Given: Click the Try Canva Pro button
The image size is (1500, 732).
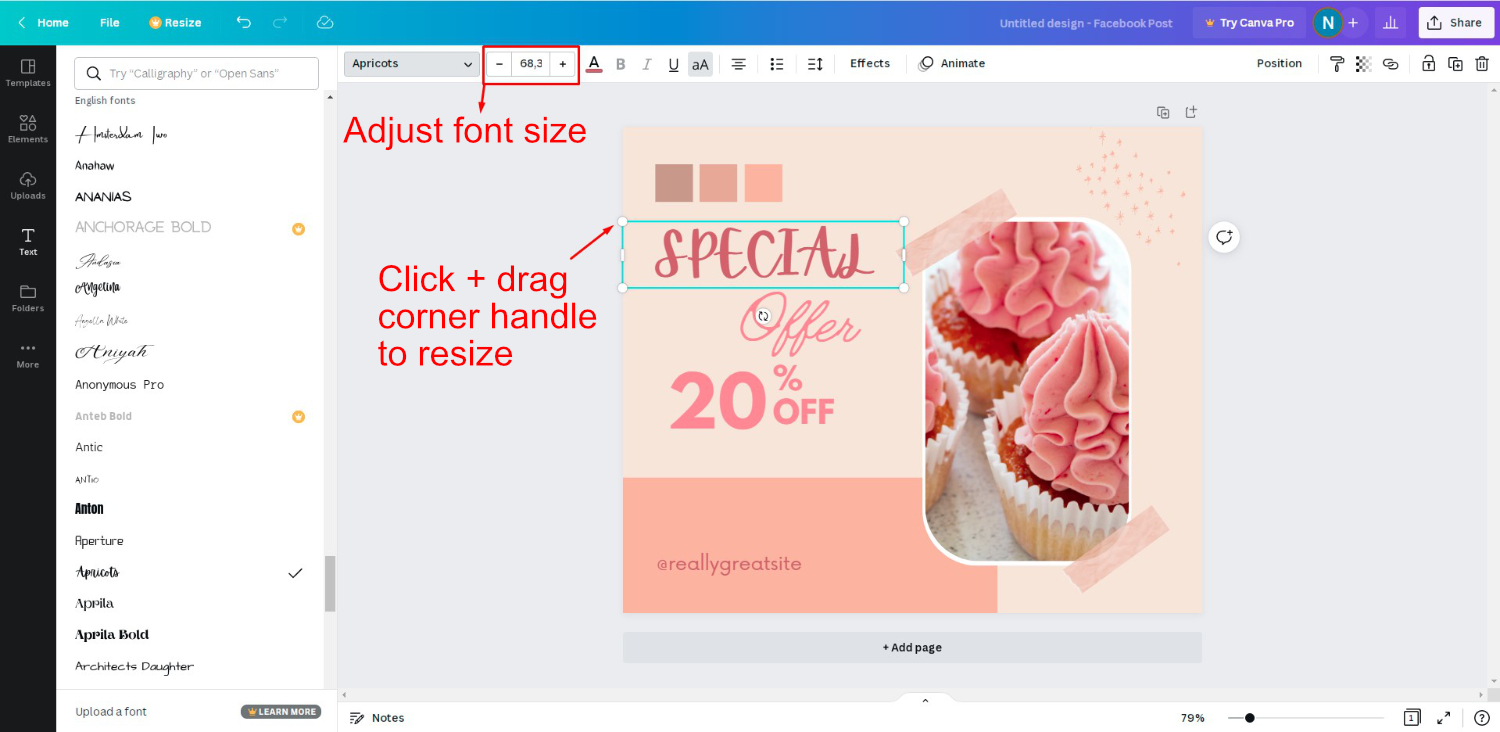Looking at the screenshot, I should (1248, 21).
